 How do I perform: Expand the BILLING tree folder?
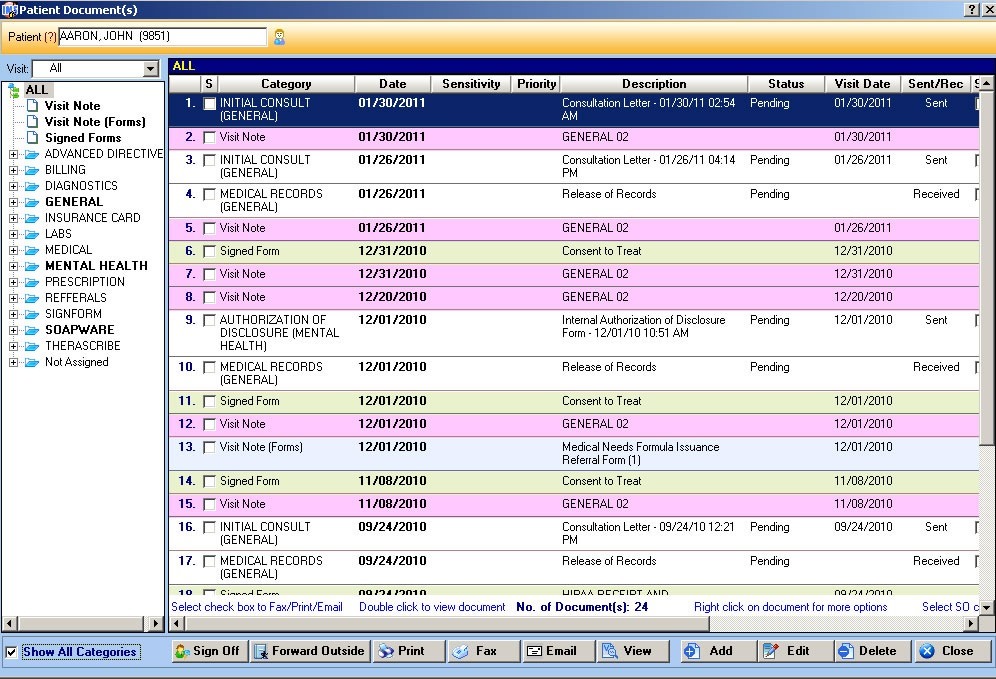coord(14,170)
